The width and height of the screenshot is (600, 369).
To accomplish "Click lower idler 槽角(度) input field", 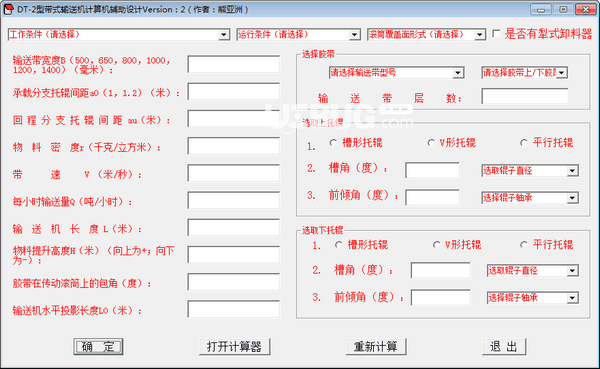I will tap(440, 270).
